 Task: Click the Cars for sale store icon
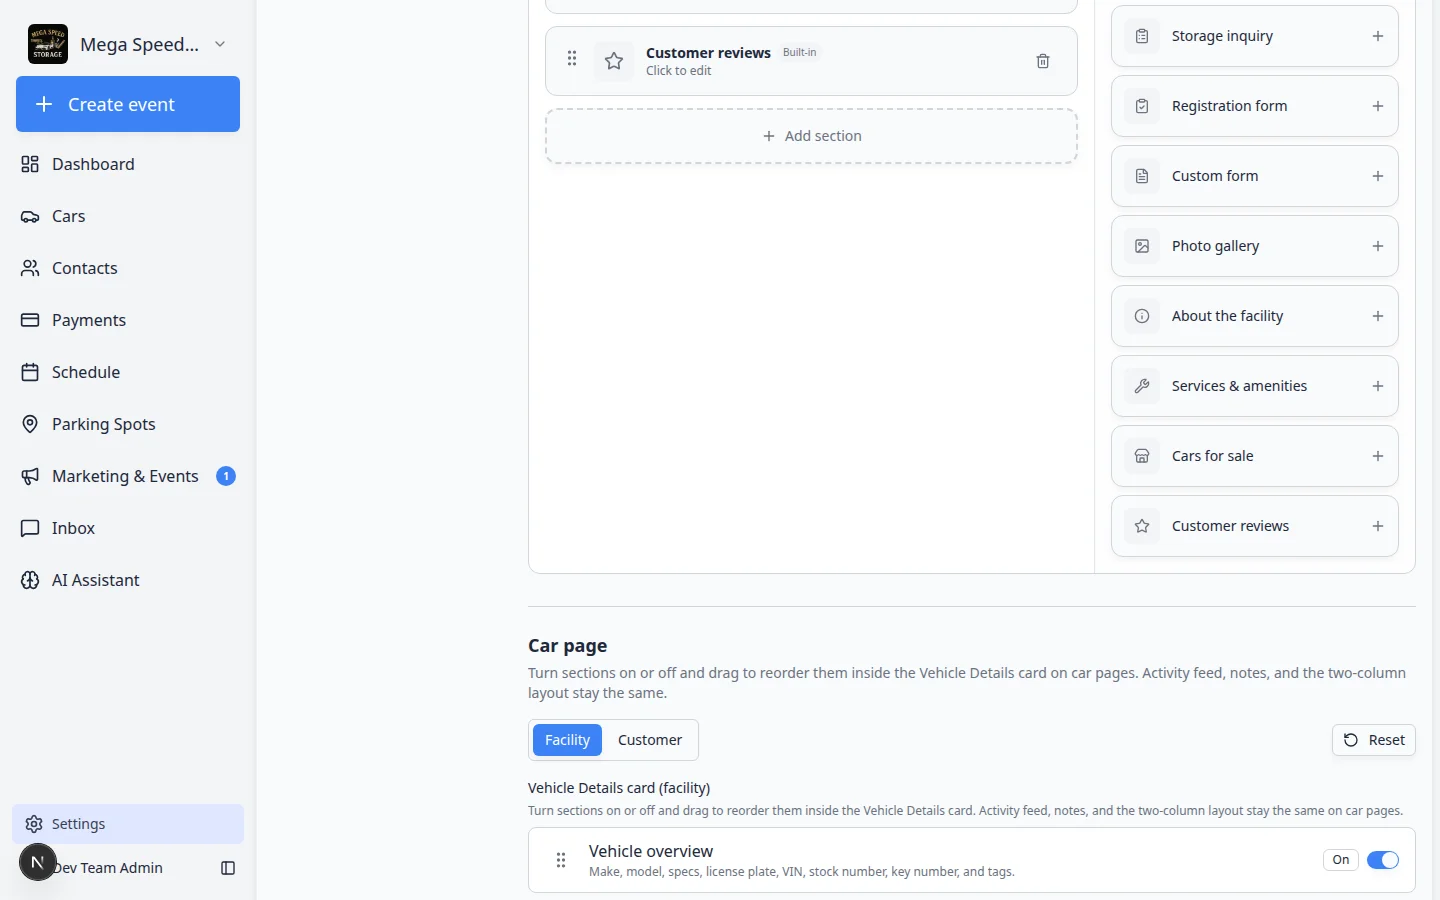coord(1142,456)
